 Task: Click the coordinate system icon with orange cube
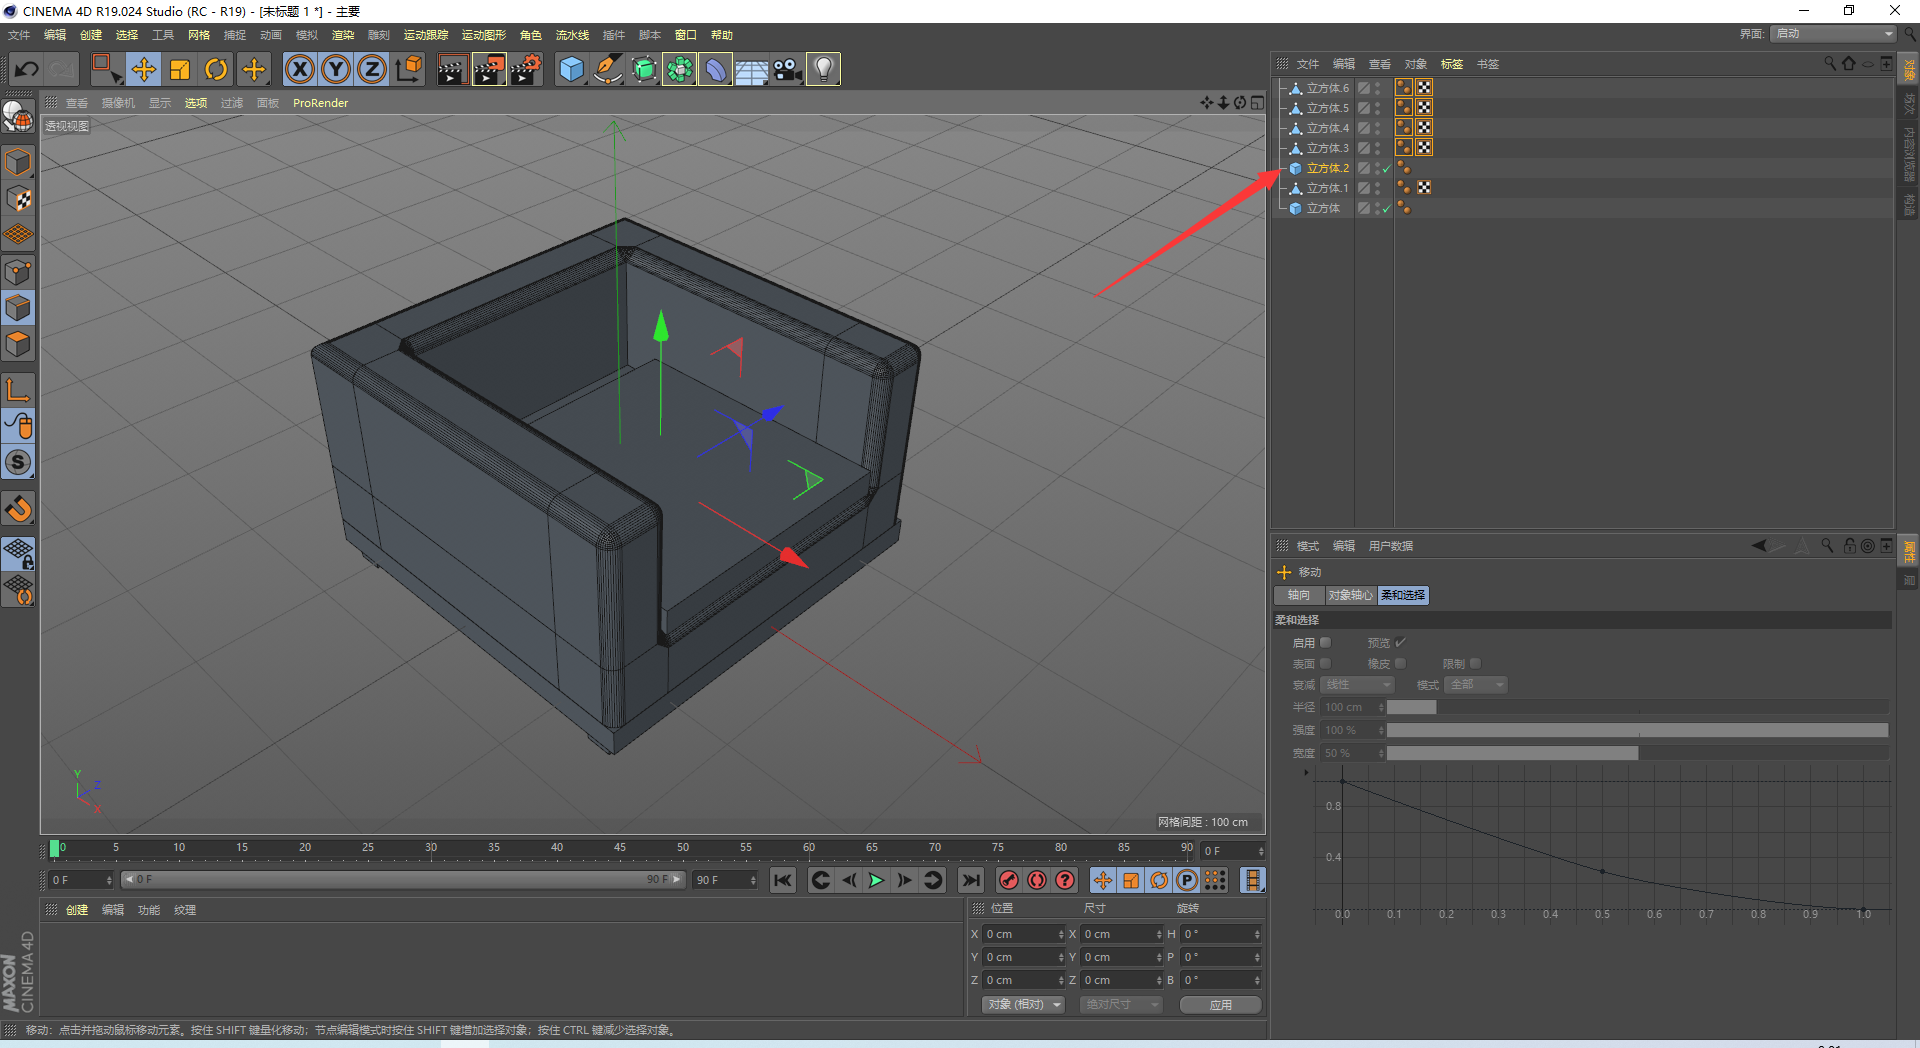click(409, 69)
